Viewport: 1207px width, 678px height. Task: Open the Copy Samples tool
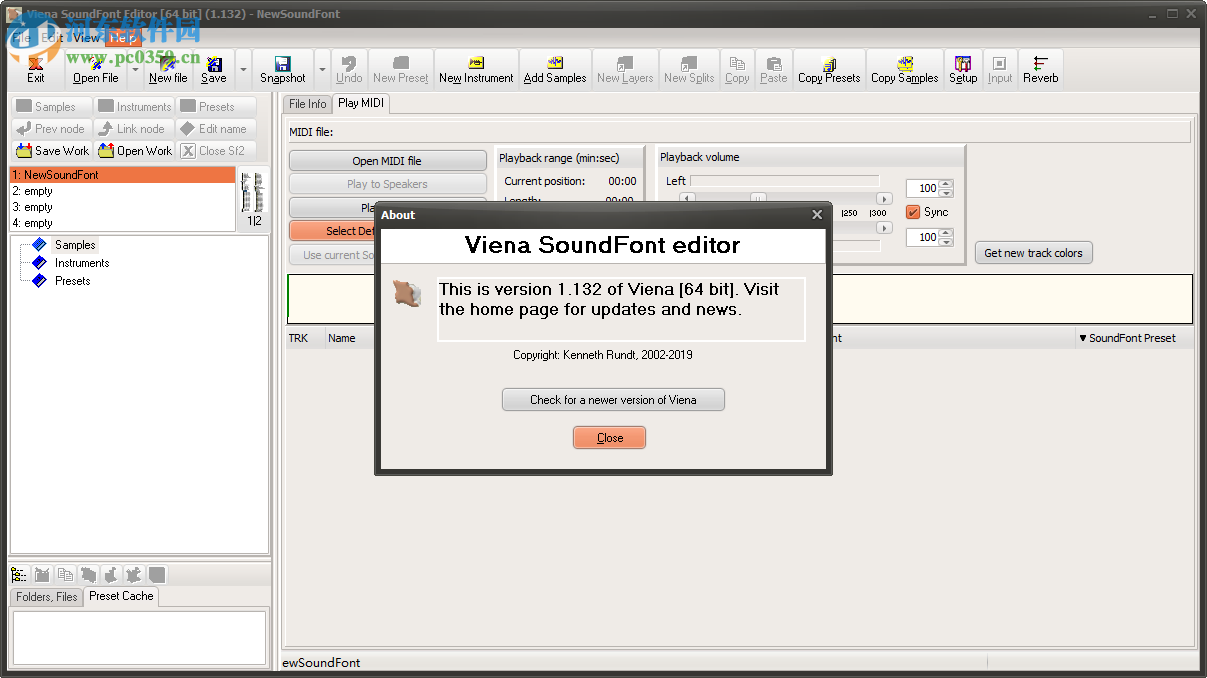coord(903,68)
